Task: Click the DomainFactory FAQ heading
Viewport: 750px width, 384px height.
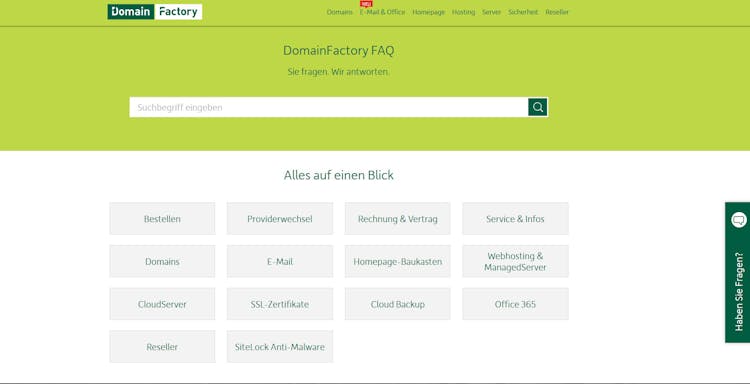Action: tap(339, 51)
